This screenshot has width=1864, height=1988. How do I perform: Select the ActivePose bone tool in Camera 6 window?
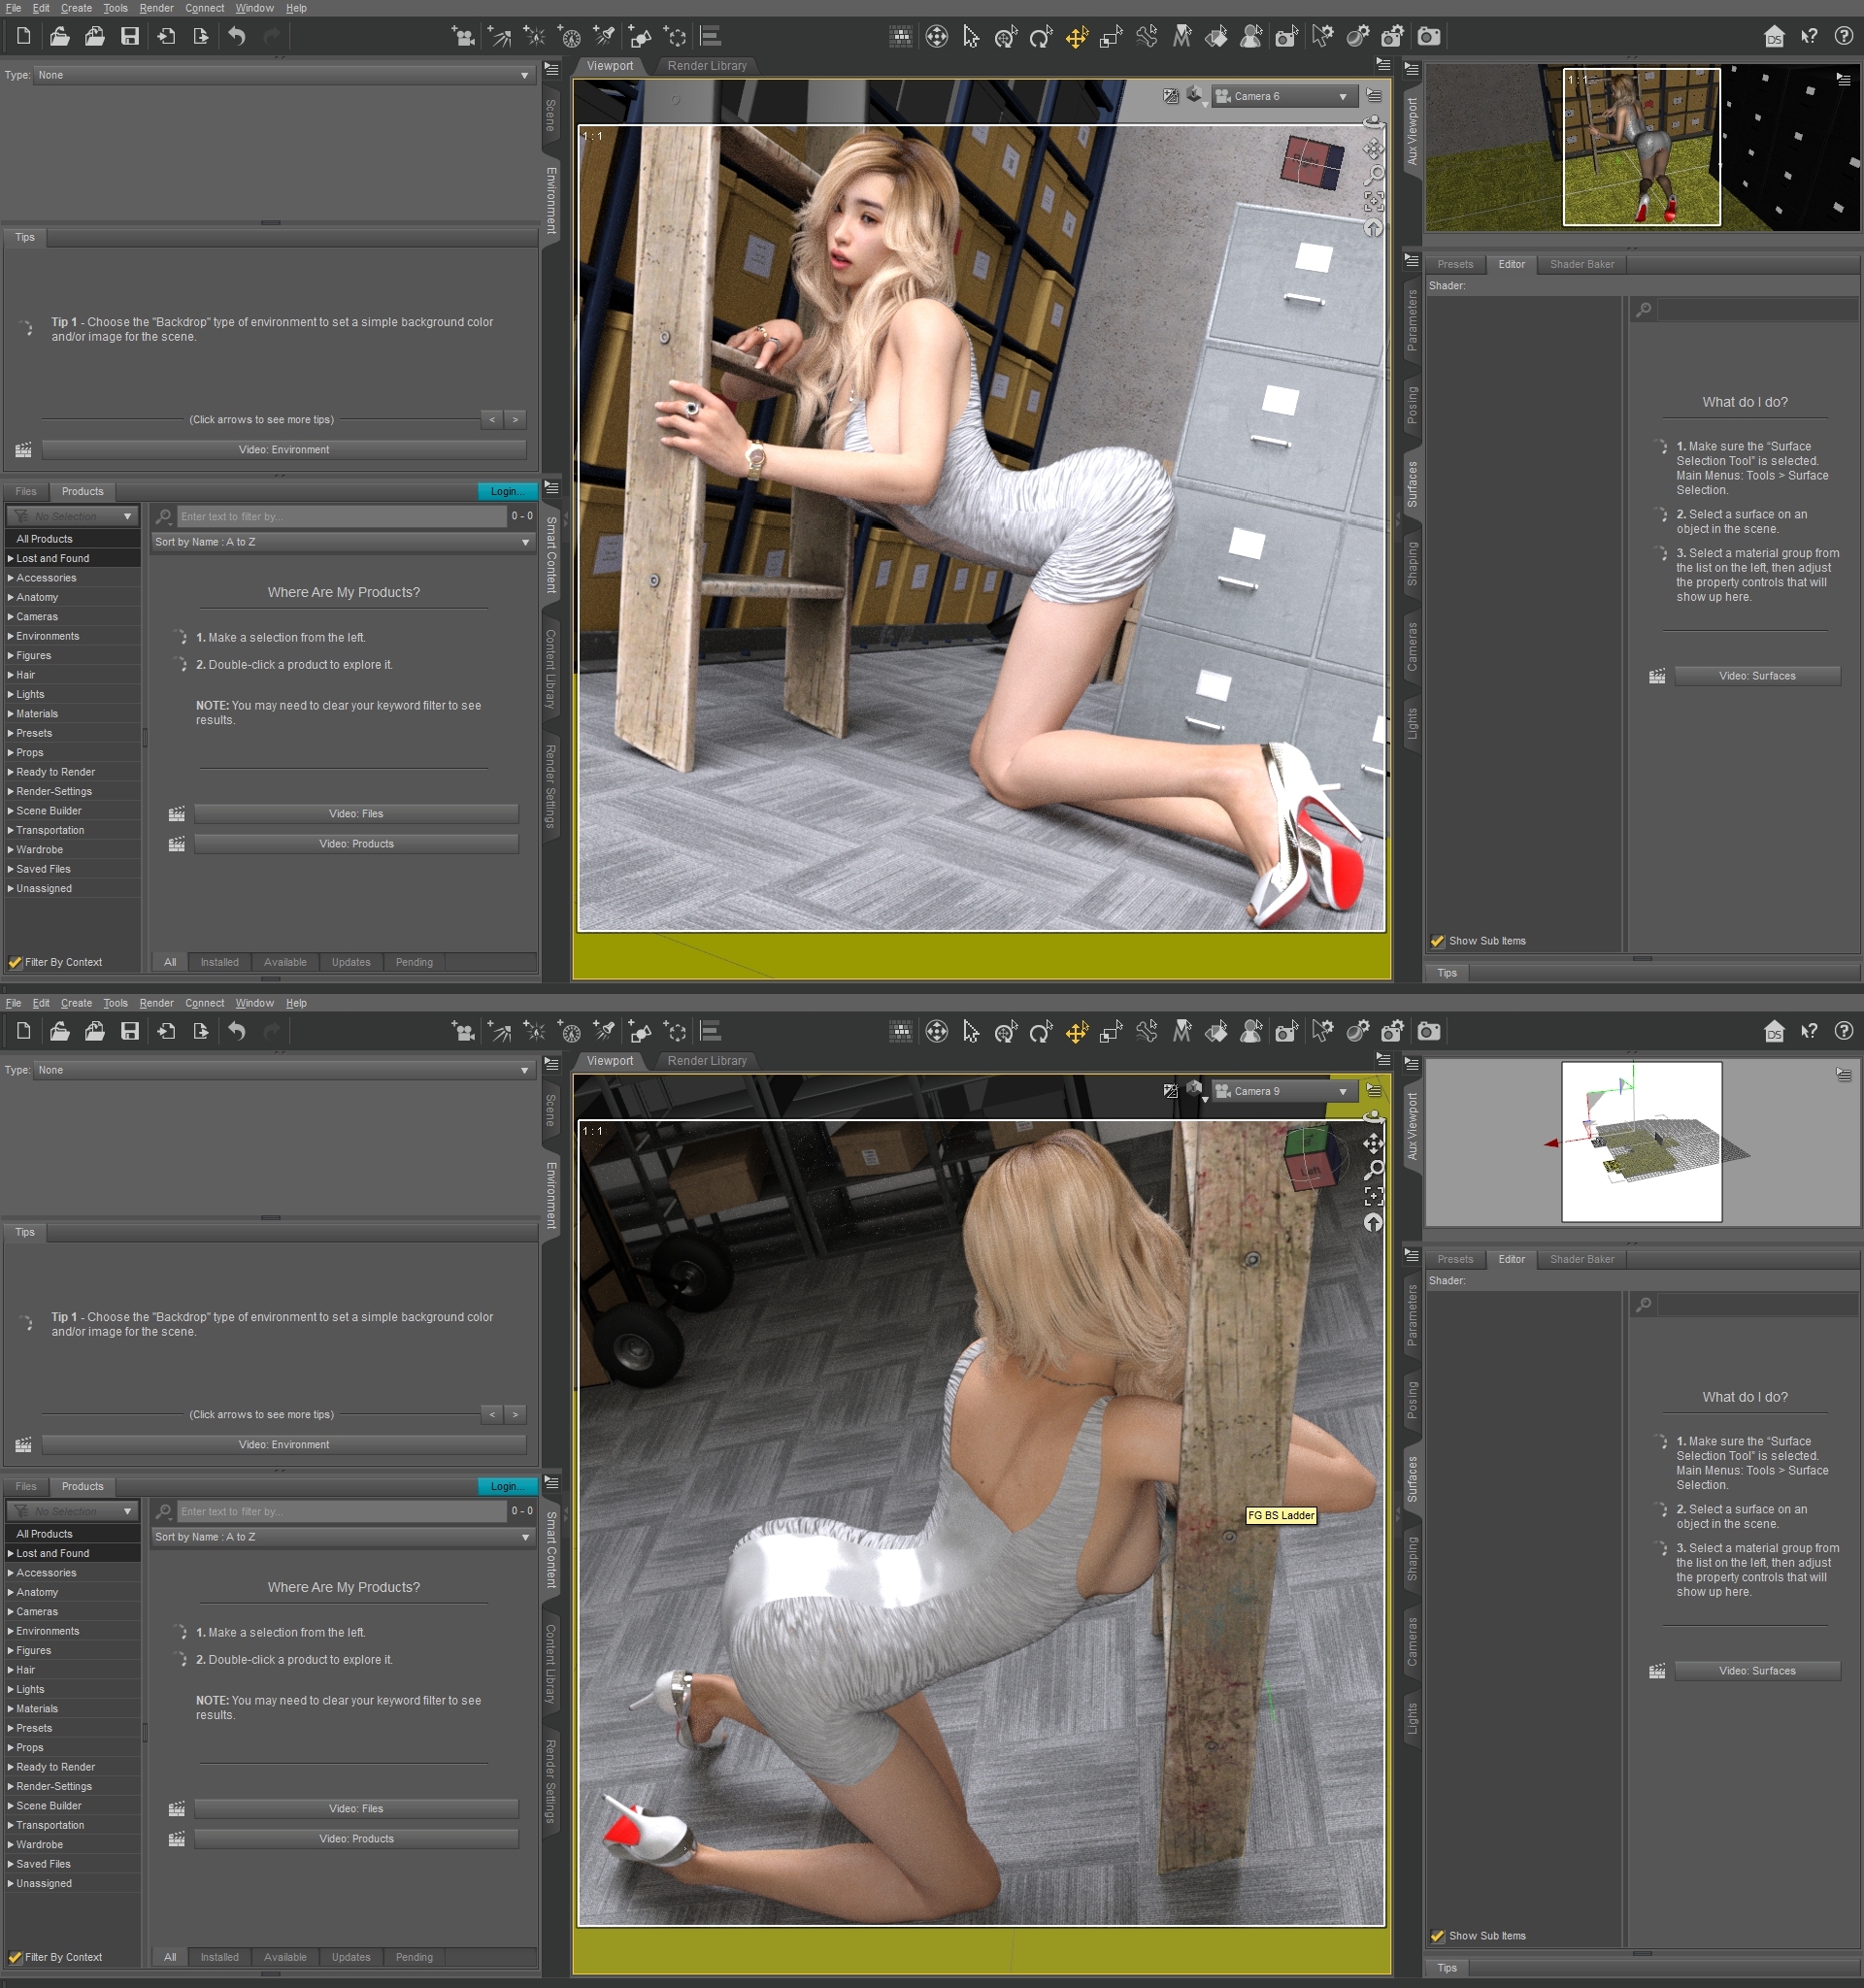[x=1146, y=37]
